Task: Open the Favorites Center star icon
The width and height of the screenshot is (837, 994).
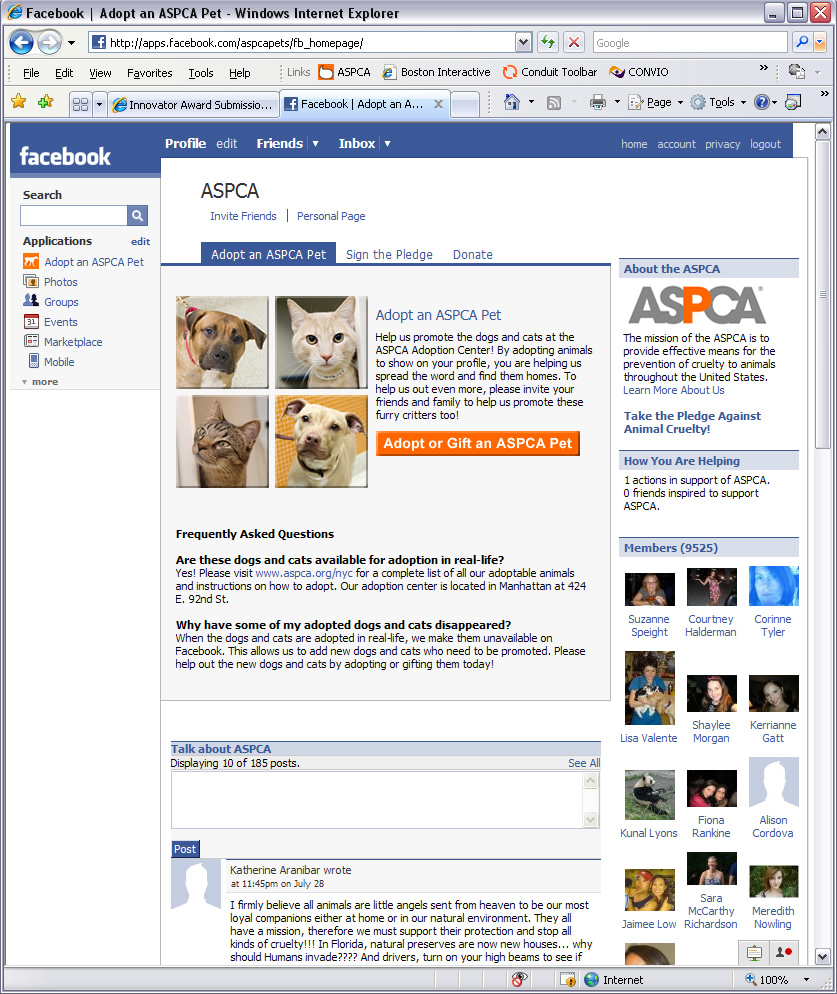Action: (x=18, y=102)
